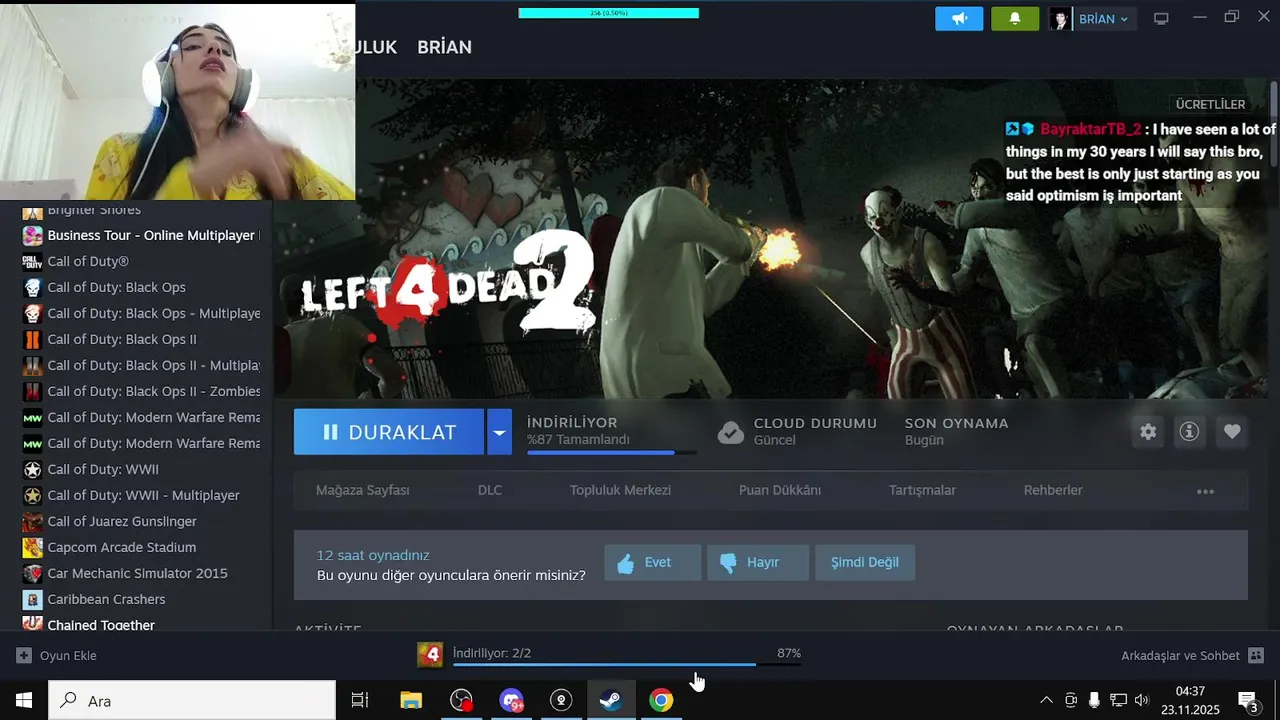
Task: Open Google Chrome from taskbar
Action: (661, 700)
